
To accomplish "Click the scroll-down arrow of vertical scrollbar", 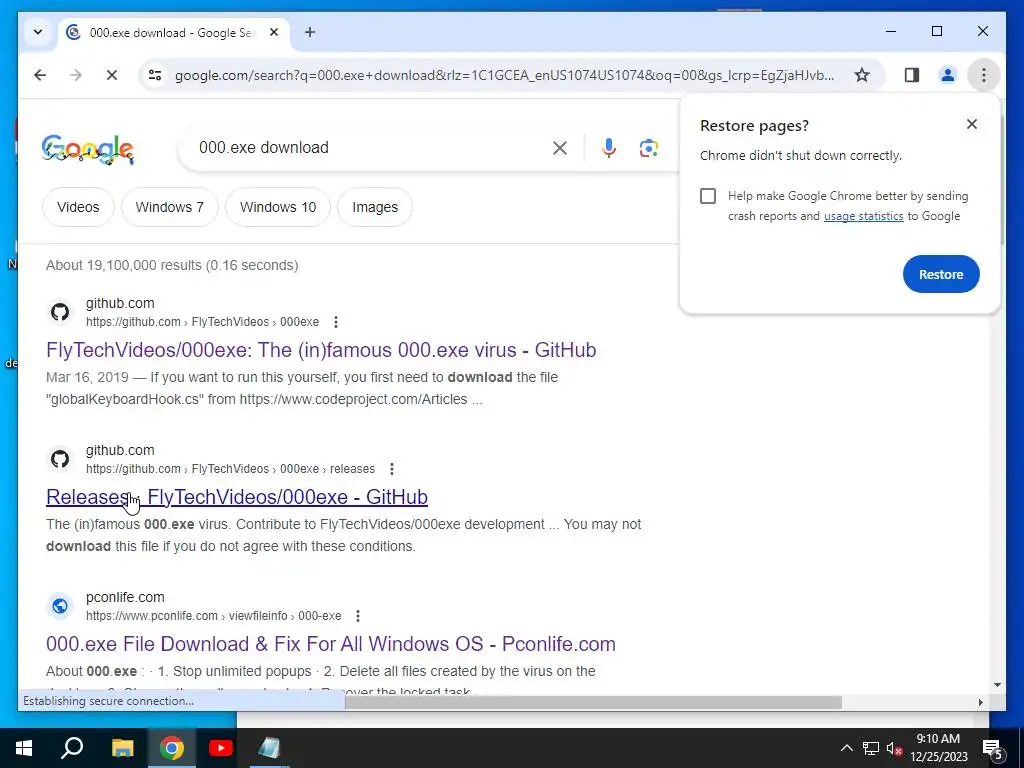I will 997,685.
